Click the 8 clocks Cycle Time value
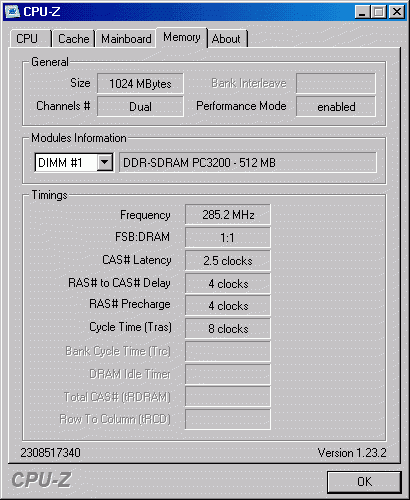Viewport: 410px width, 500px height. click(228, 329)
